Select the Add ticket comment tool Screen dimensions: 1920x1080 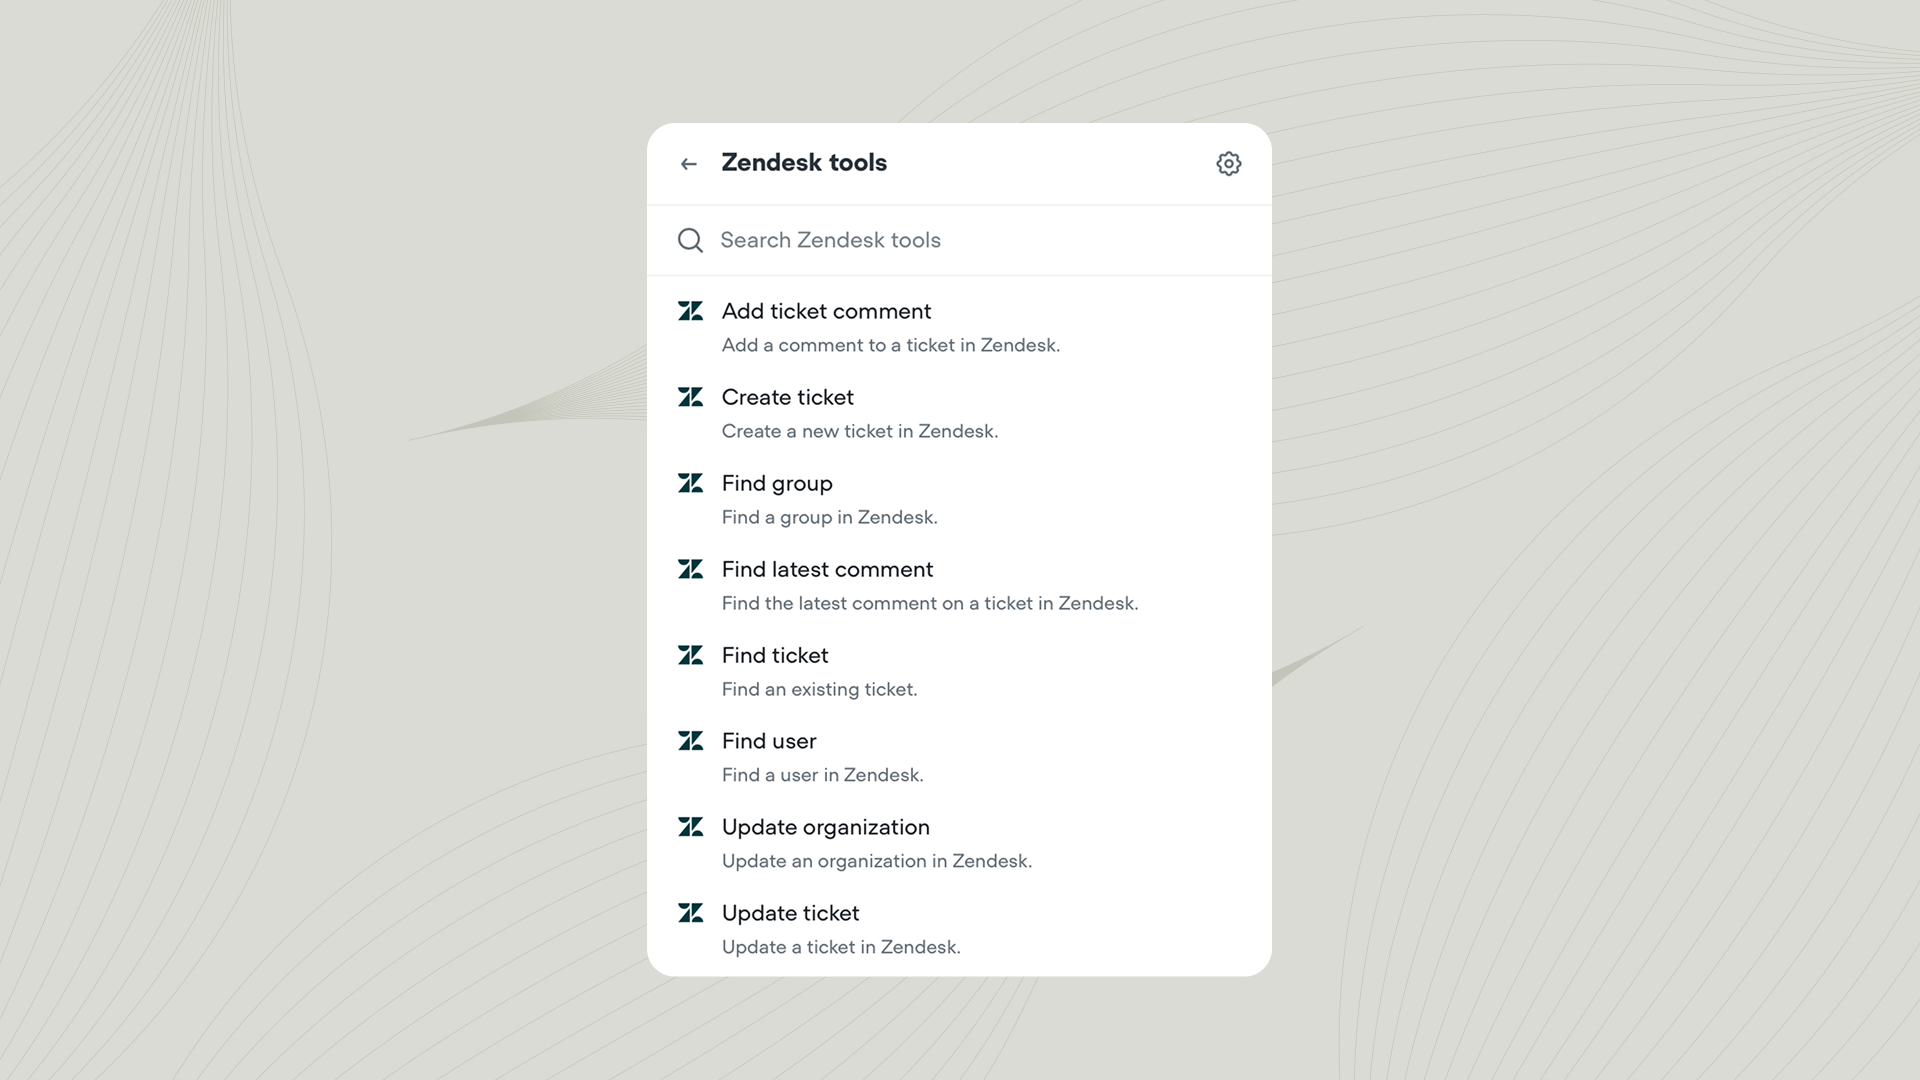click(826, 311)
